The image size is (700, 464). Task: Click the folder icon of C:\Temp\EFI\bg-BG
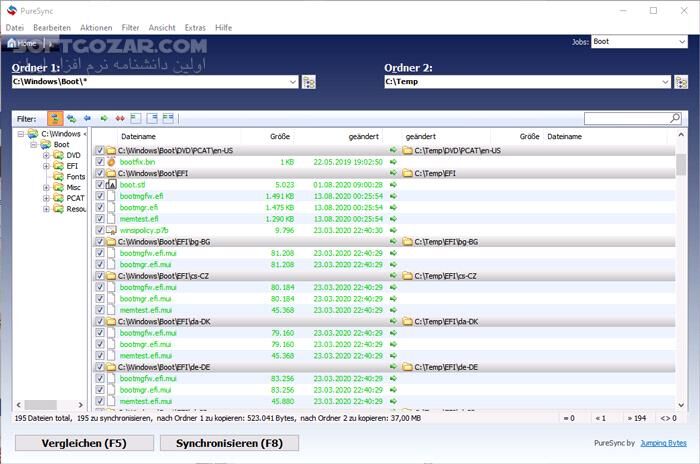tap(407, 242)
